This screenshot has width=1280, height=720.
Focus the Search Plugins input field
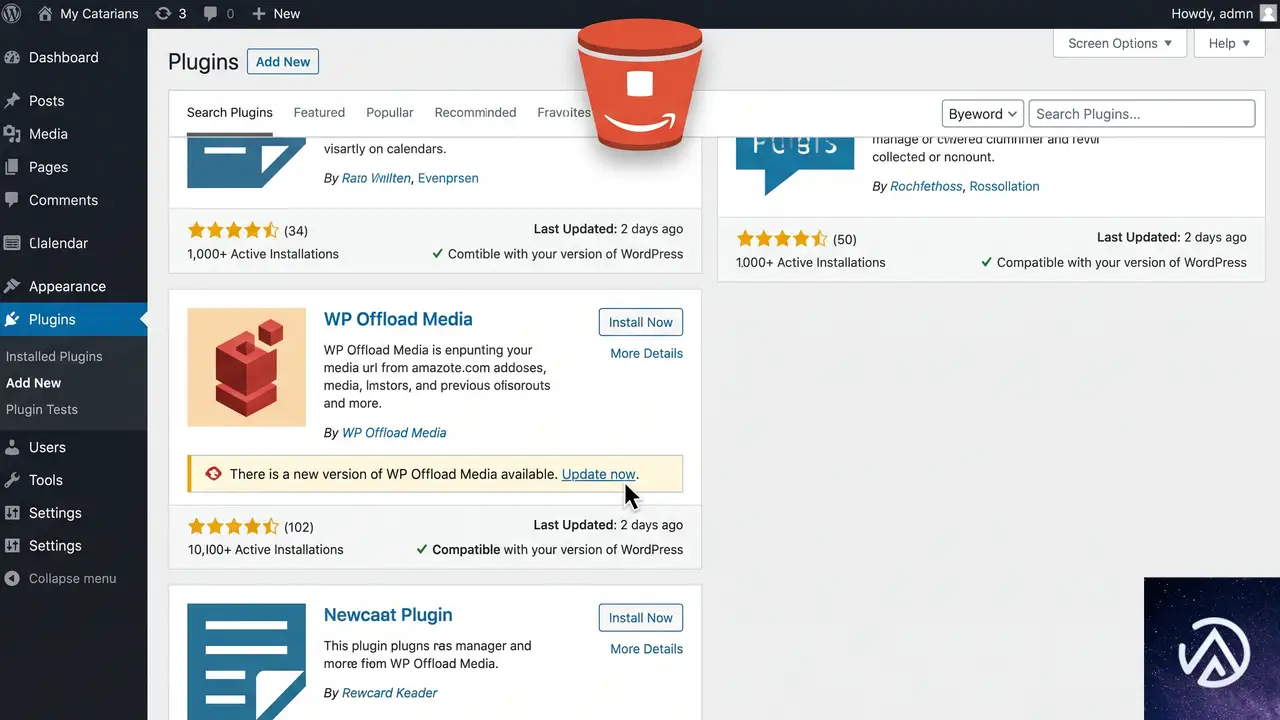tap(1141, 114)
